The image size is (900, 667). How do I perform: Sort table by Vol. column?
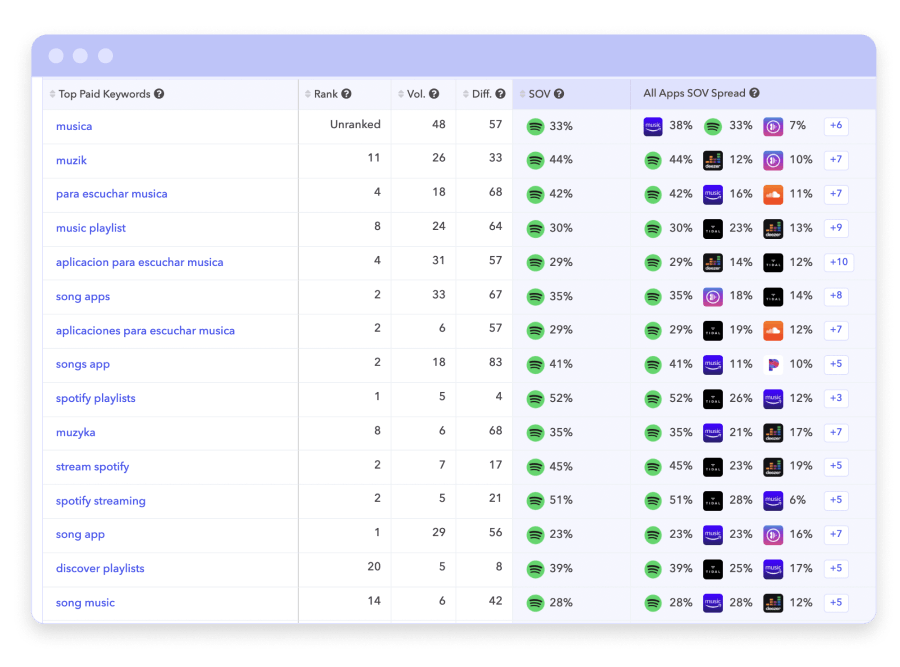401,94
